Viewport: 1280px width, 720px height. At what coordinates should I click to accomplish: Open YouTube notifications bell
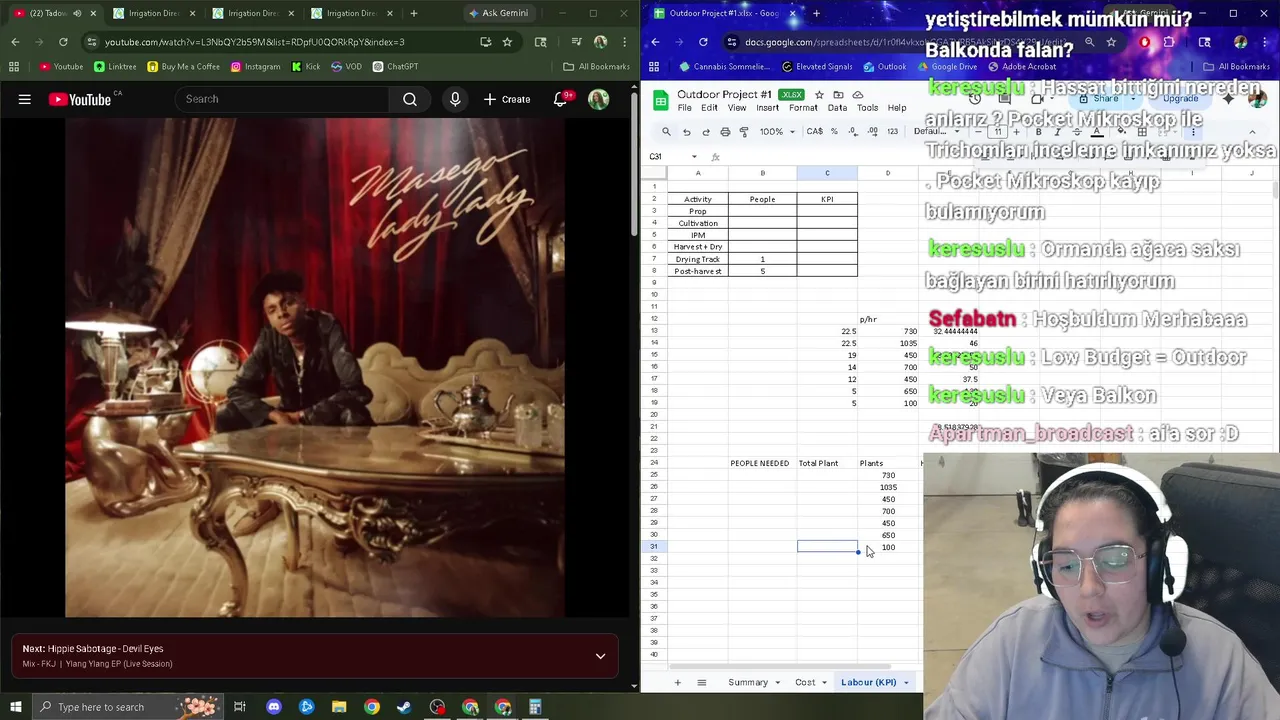point(560,99)
